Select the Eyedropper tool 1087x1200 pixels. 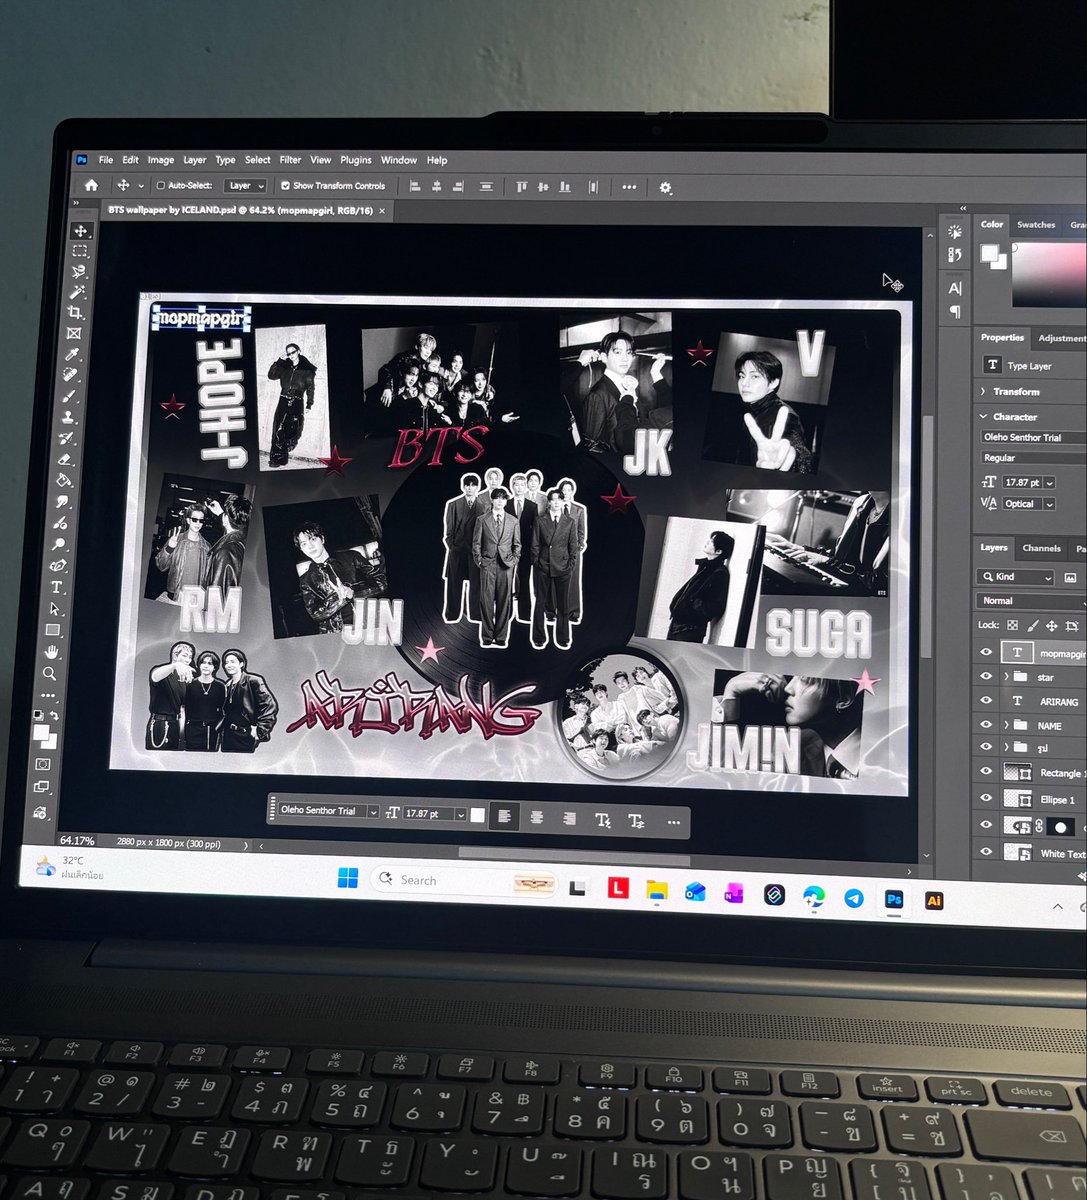click(72, 354)
